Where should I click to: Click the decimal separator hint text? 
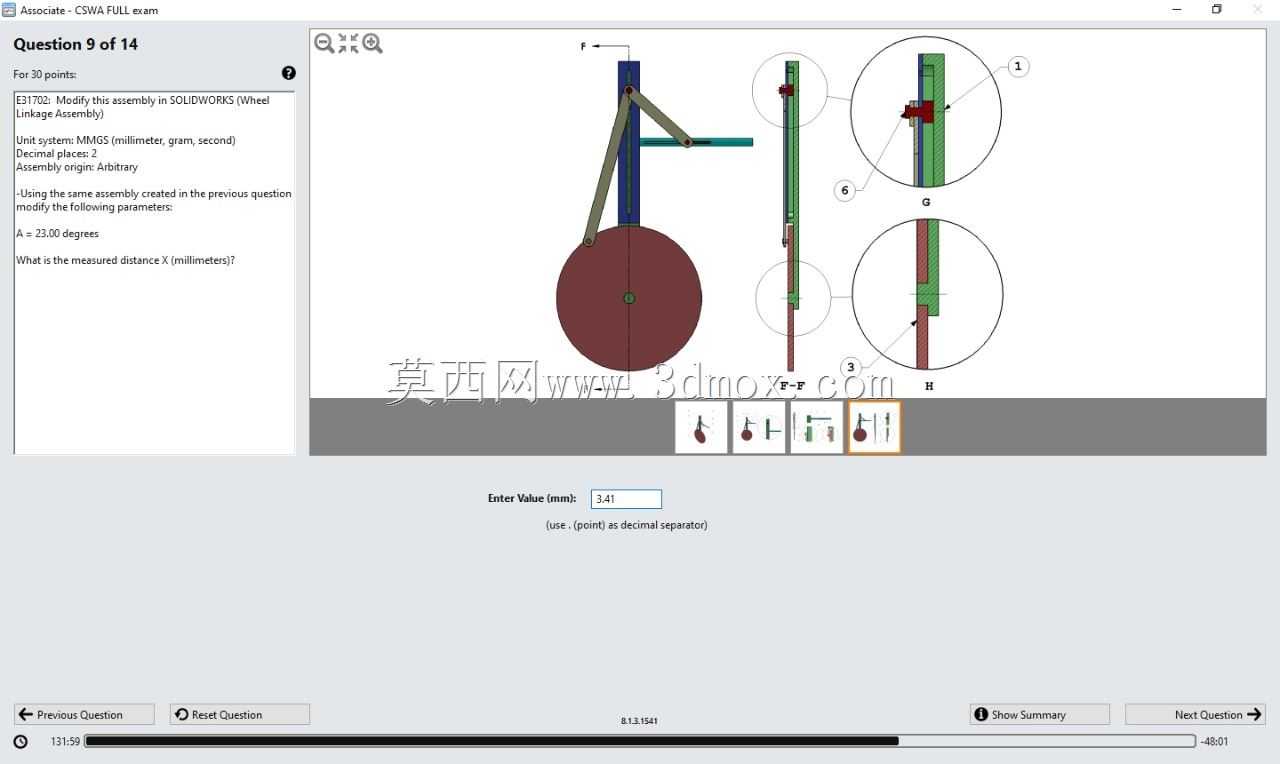pyautogui.click(x=626, y=524)
